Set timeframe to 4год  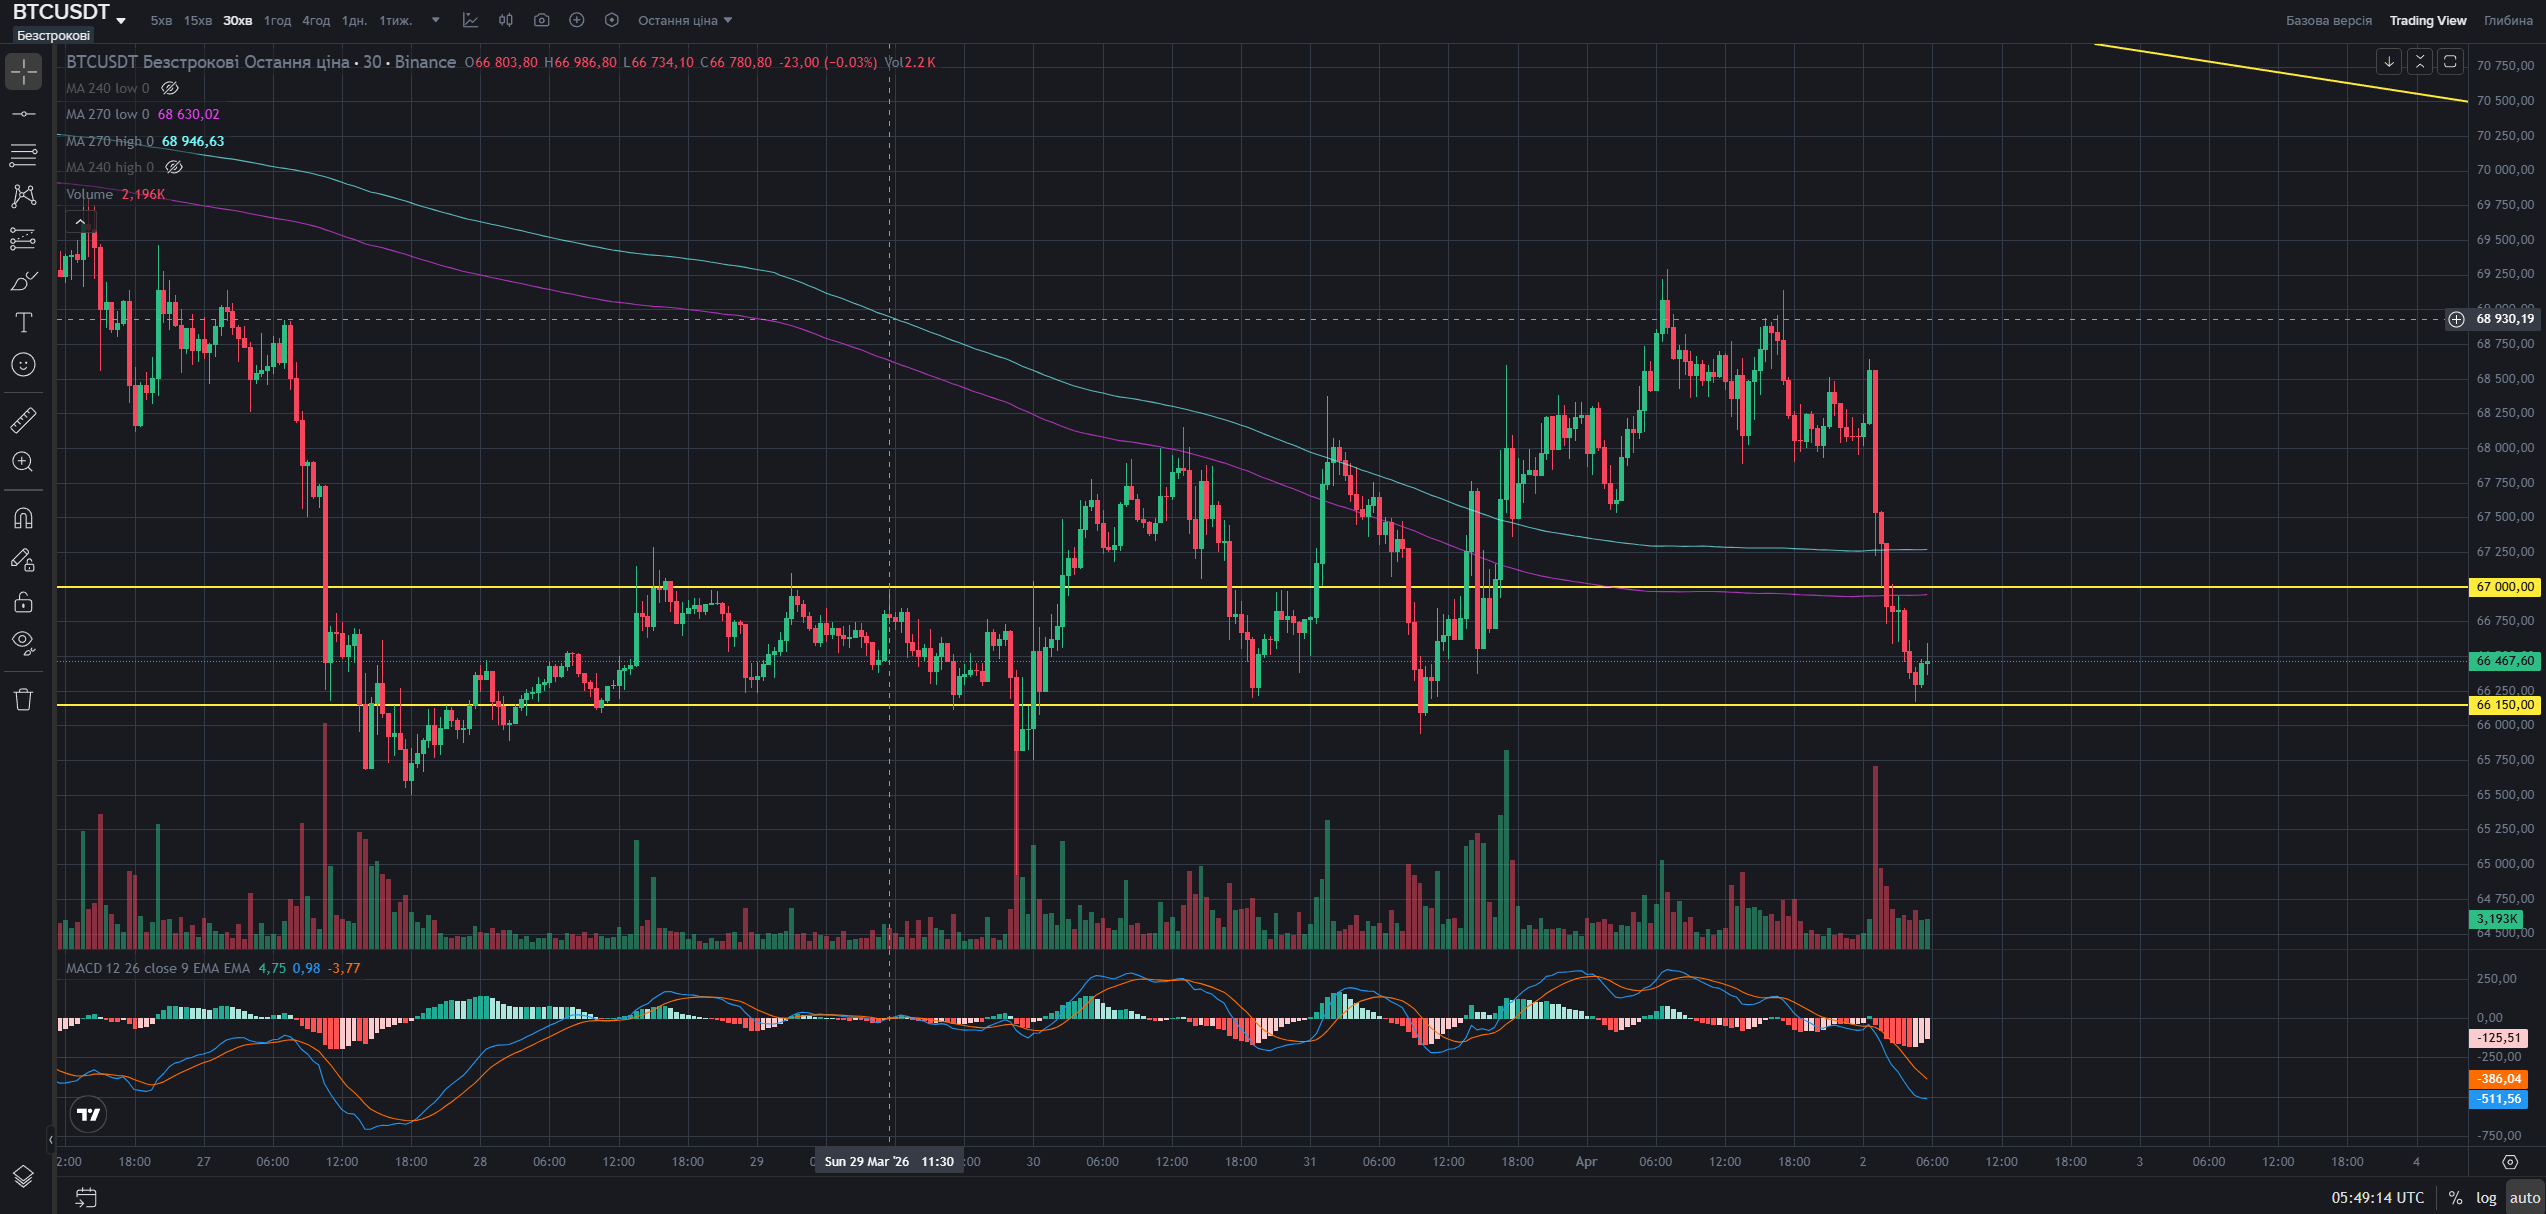coord(316,20)
